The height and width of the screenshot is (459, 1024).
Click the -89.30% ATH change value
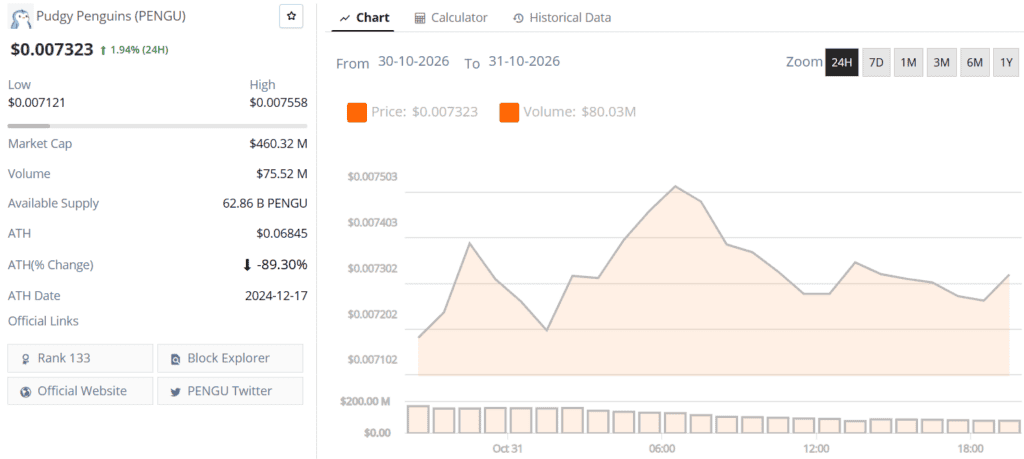coord(281,264)
